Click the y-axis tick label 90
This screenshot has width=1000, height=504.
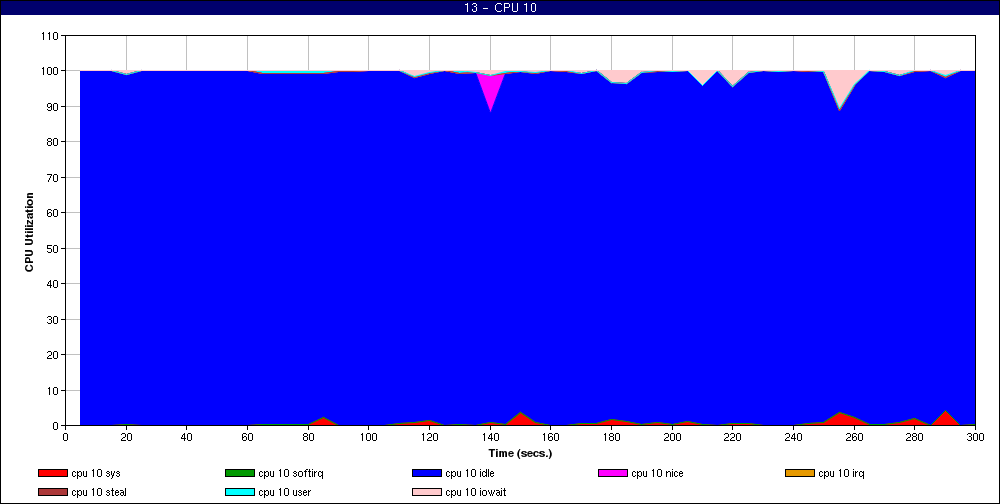coord(53,107)
